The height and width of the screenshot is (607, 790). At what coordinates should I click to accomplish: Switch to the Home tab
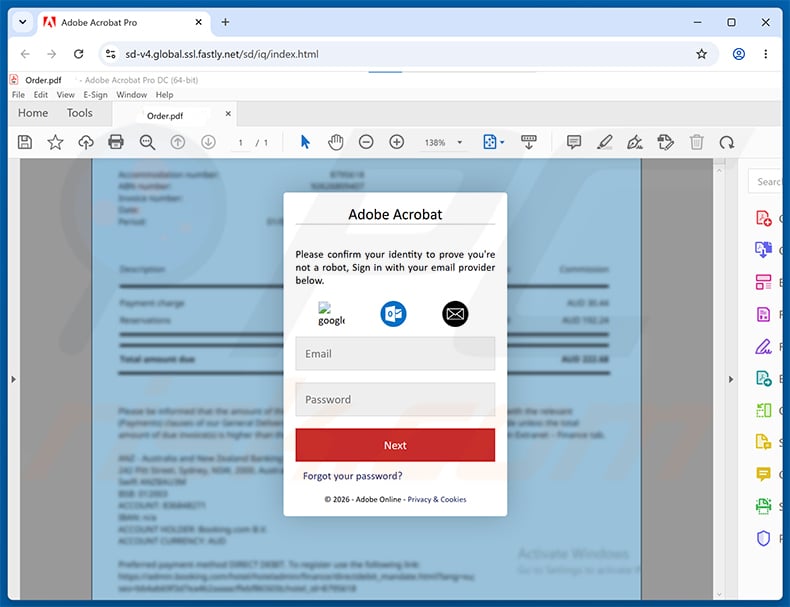(x=33, y=113)
